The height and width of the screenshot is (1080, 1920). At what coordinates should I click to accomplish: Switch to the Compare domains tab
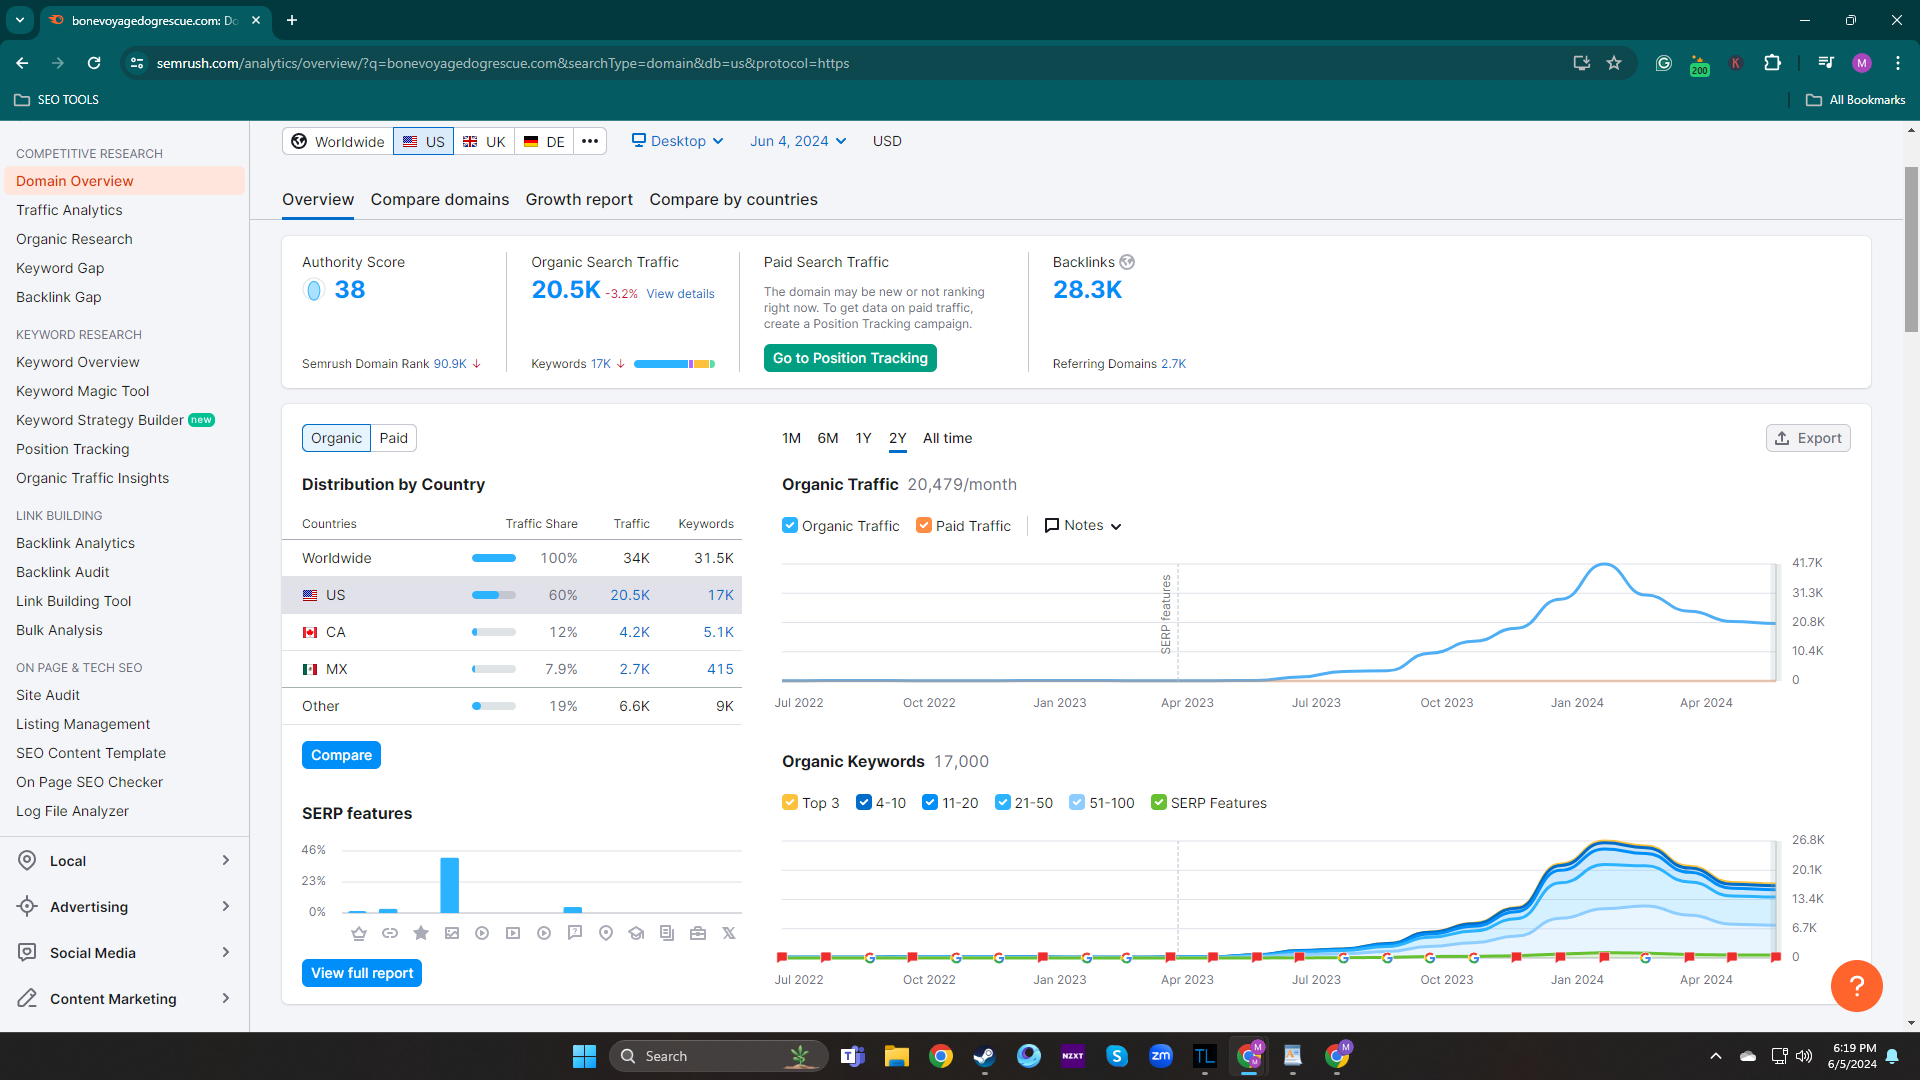tap(440, 200)
